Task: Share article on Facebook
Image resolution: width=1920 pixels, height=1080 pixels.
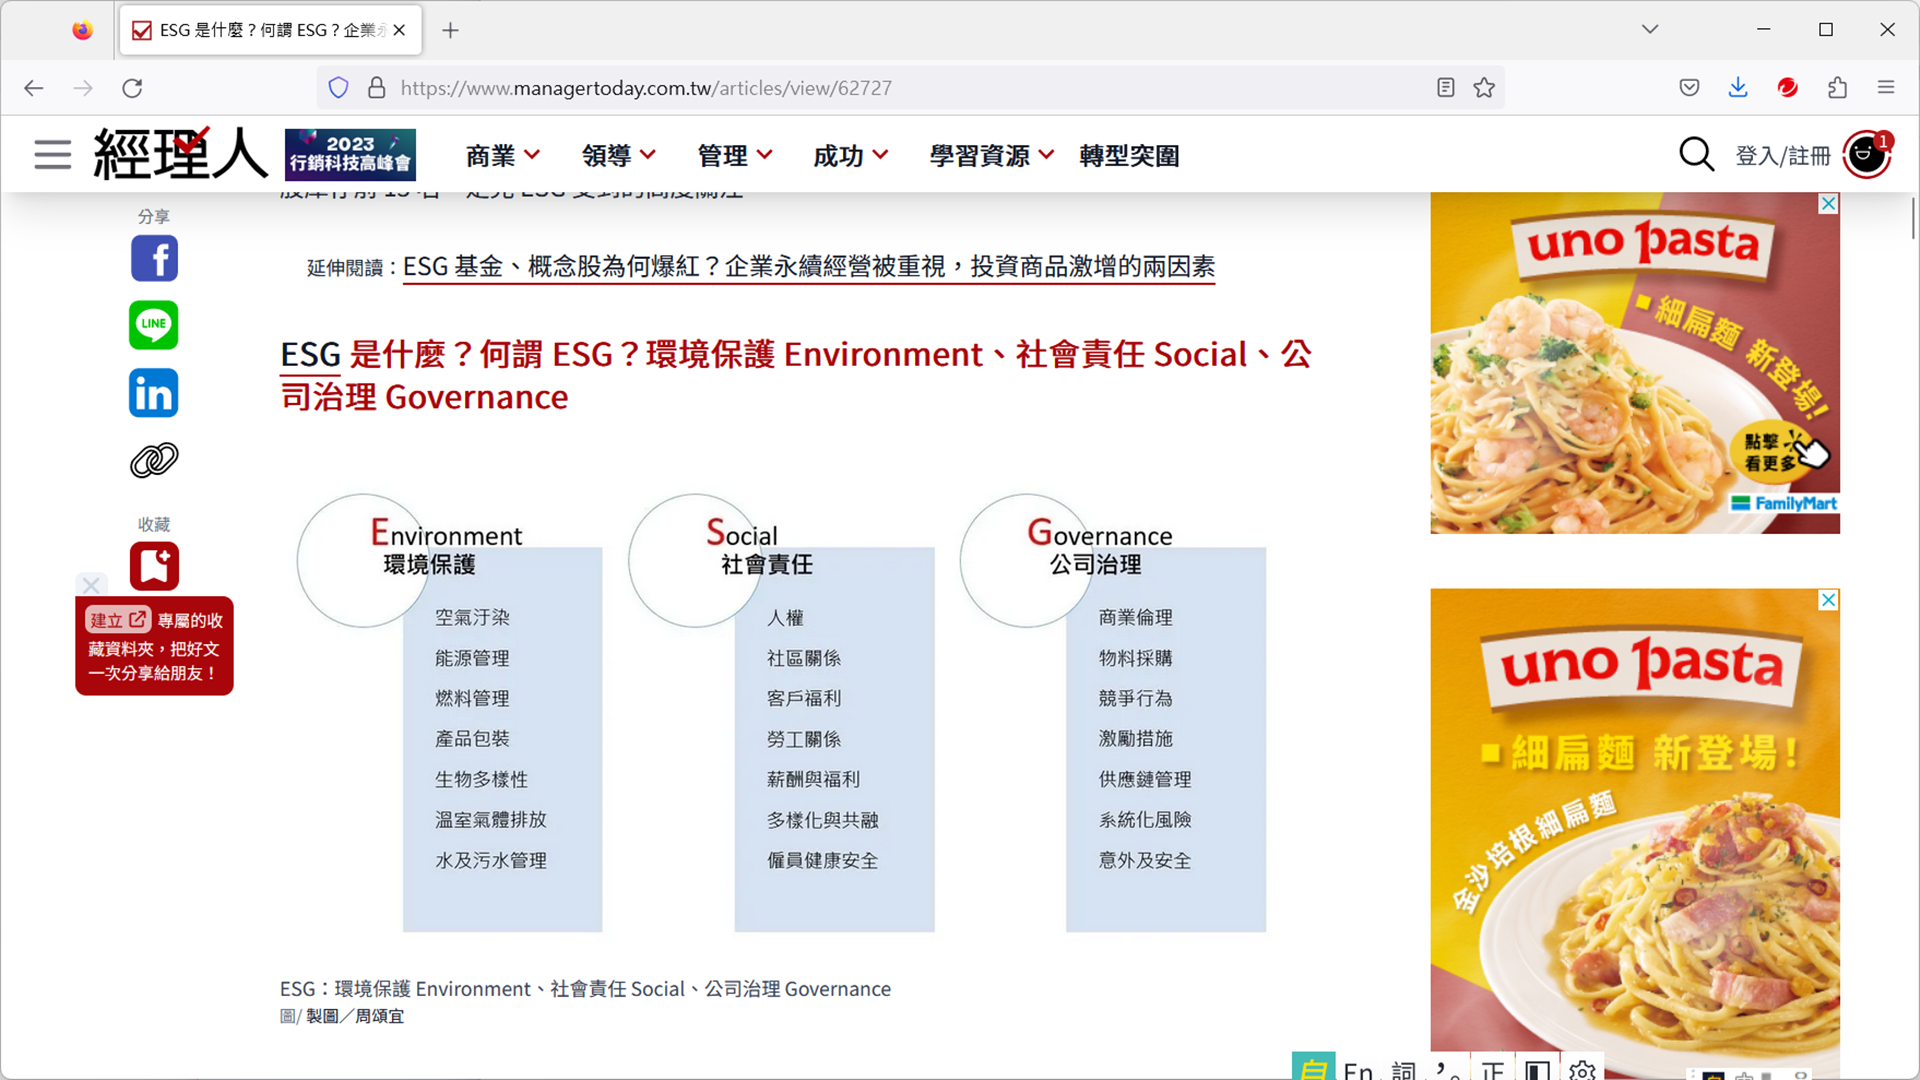Action: pyautogui.click(x=154, y=259)
